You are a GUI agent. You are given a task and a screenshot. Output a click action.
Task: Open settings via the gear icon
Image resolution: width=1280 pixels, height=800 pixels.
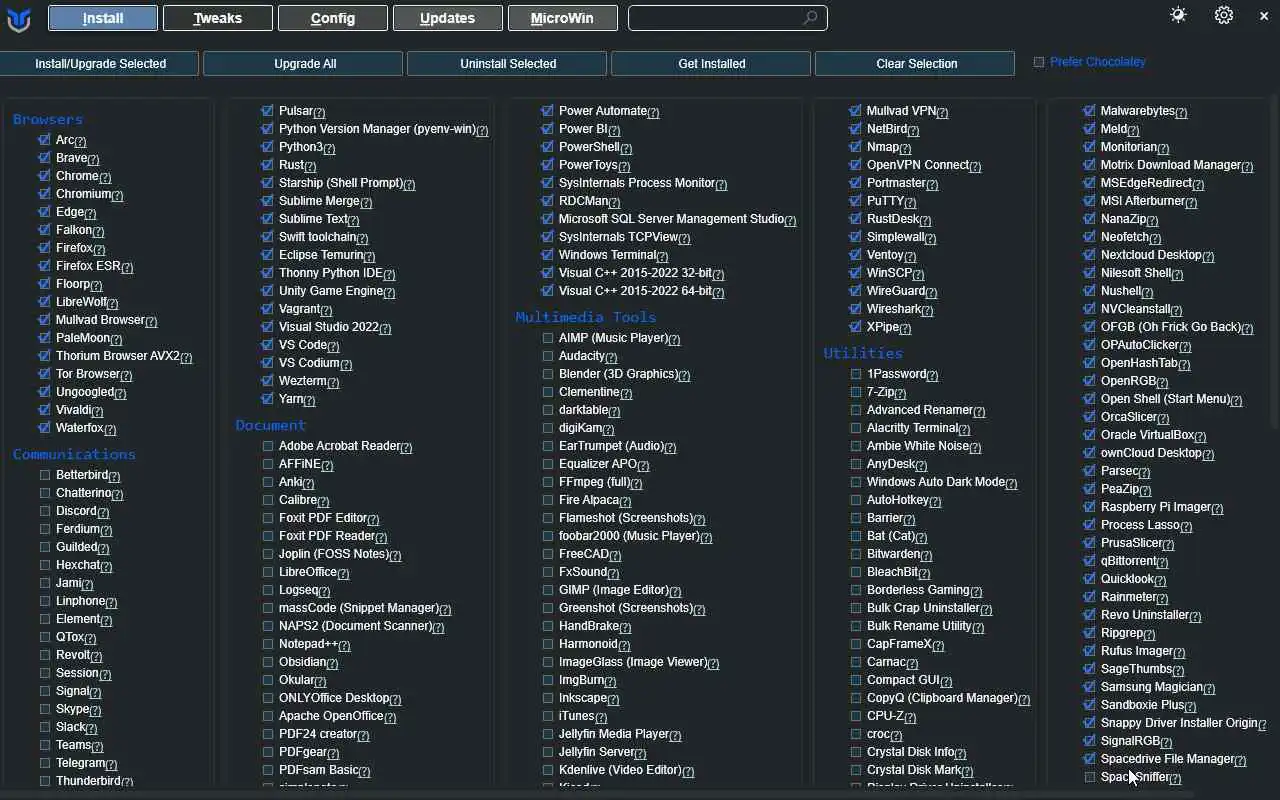(1224, 15)
